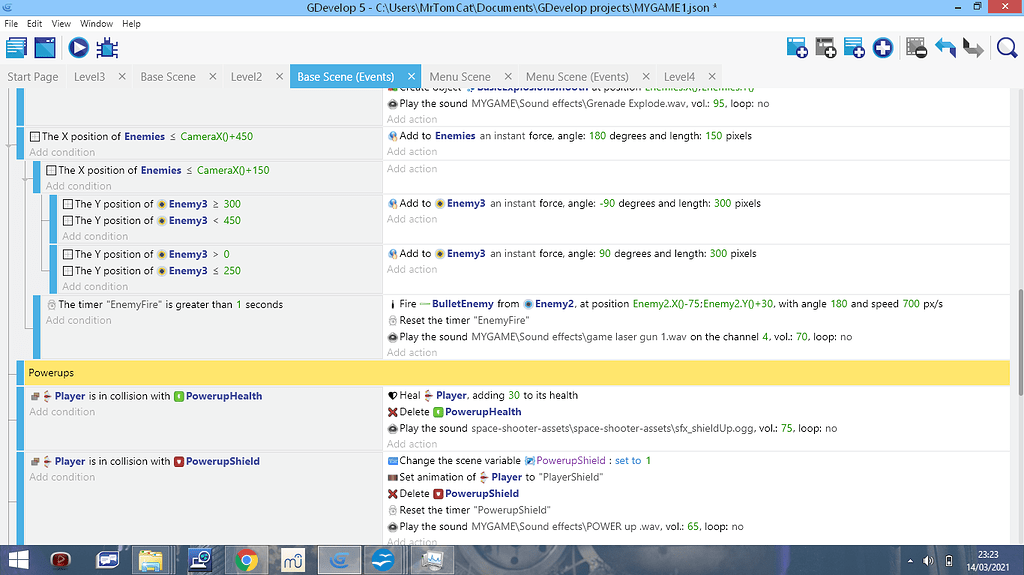Add condition under PowerupHealth collision event
This screenshot has height=575, width=1024.
(62, 412)
